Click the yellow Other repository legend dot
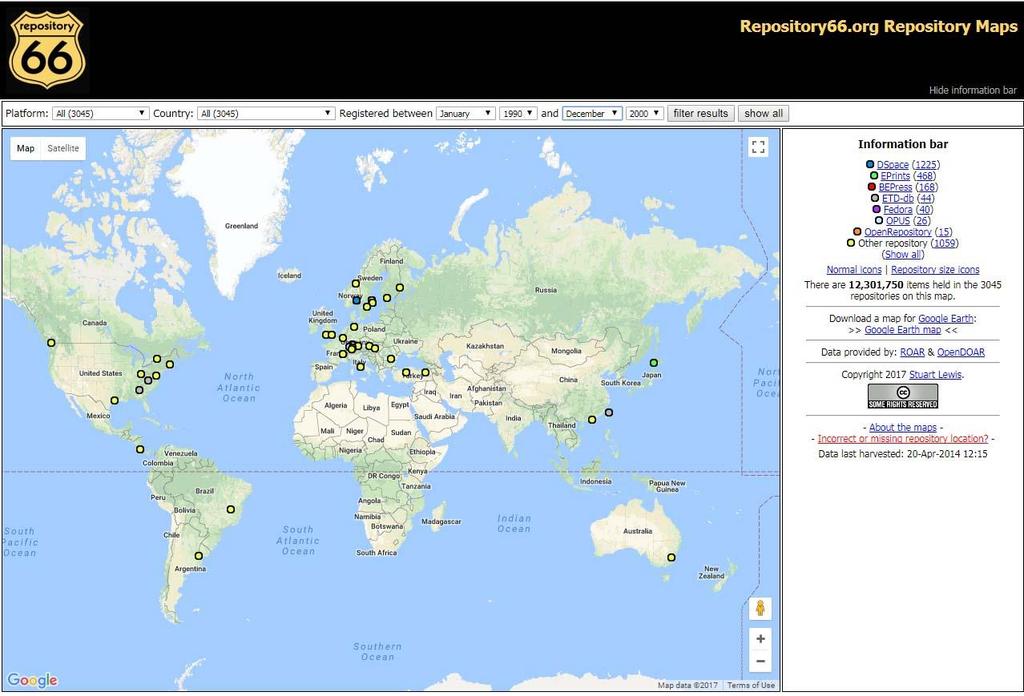Screen dimensions: 1024x696 [x=851, y=243]
